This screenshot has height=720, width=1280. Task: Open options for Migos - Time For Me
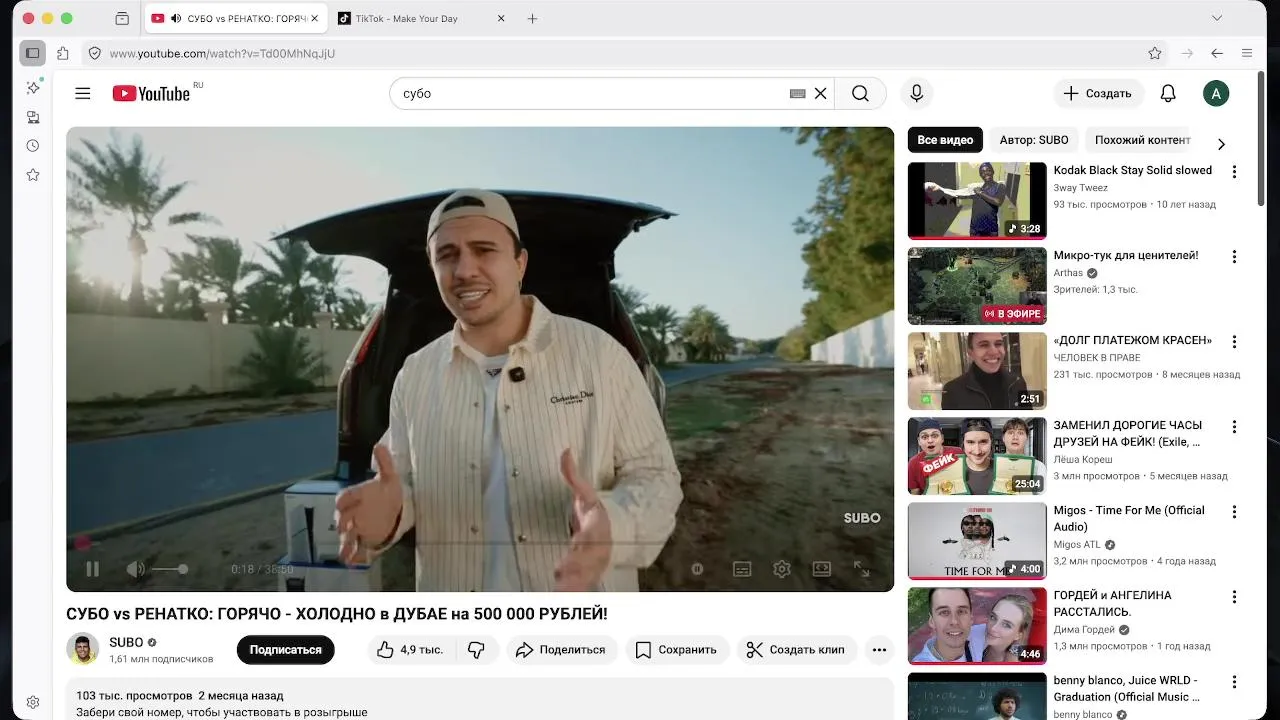1234,512
